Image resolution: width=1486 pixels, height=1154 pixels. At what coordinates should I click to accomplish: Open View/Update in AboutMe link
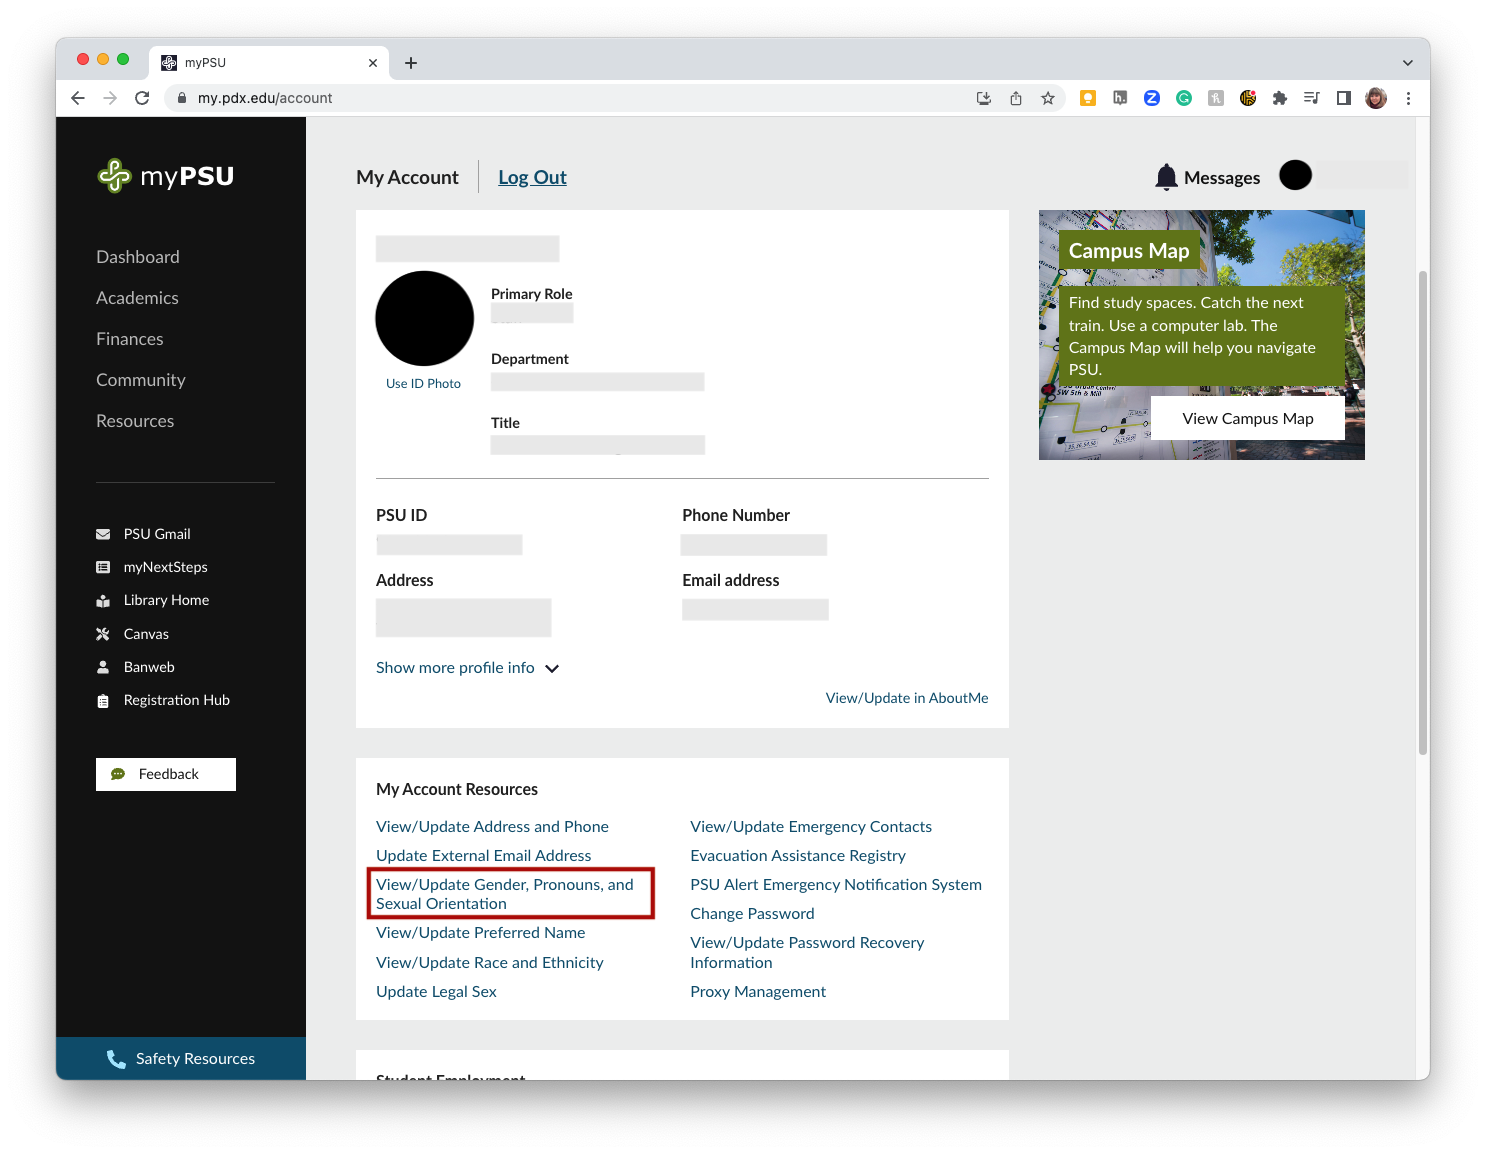(907, 698)
